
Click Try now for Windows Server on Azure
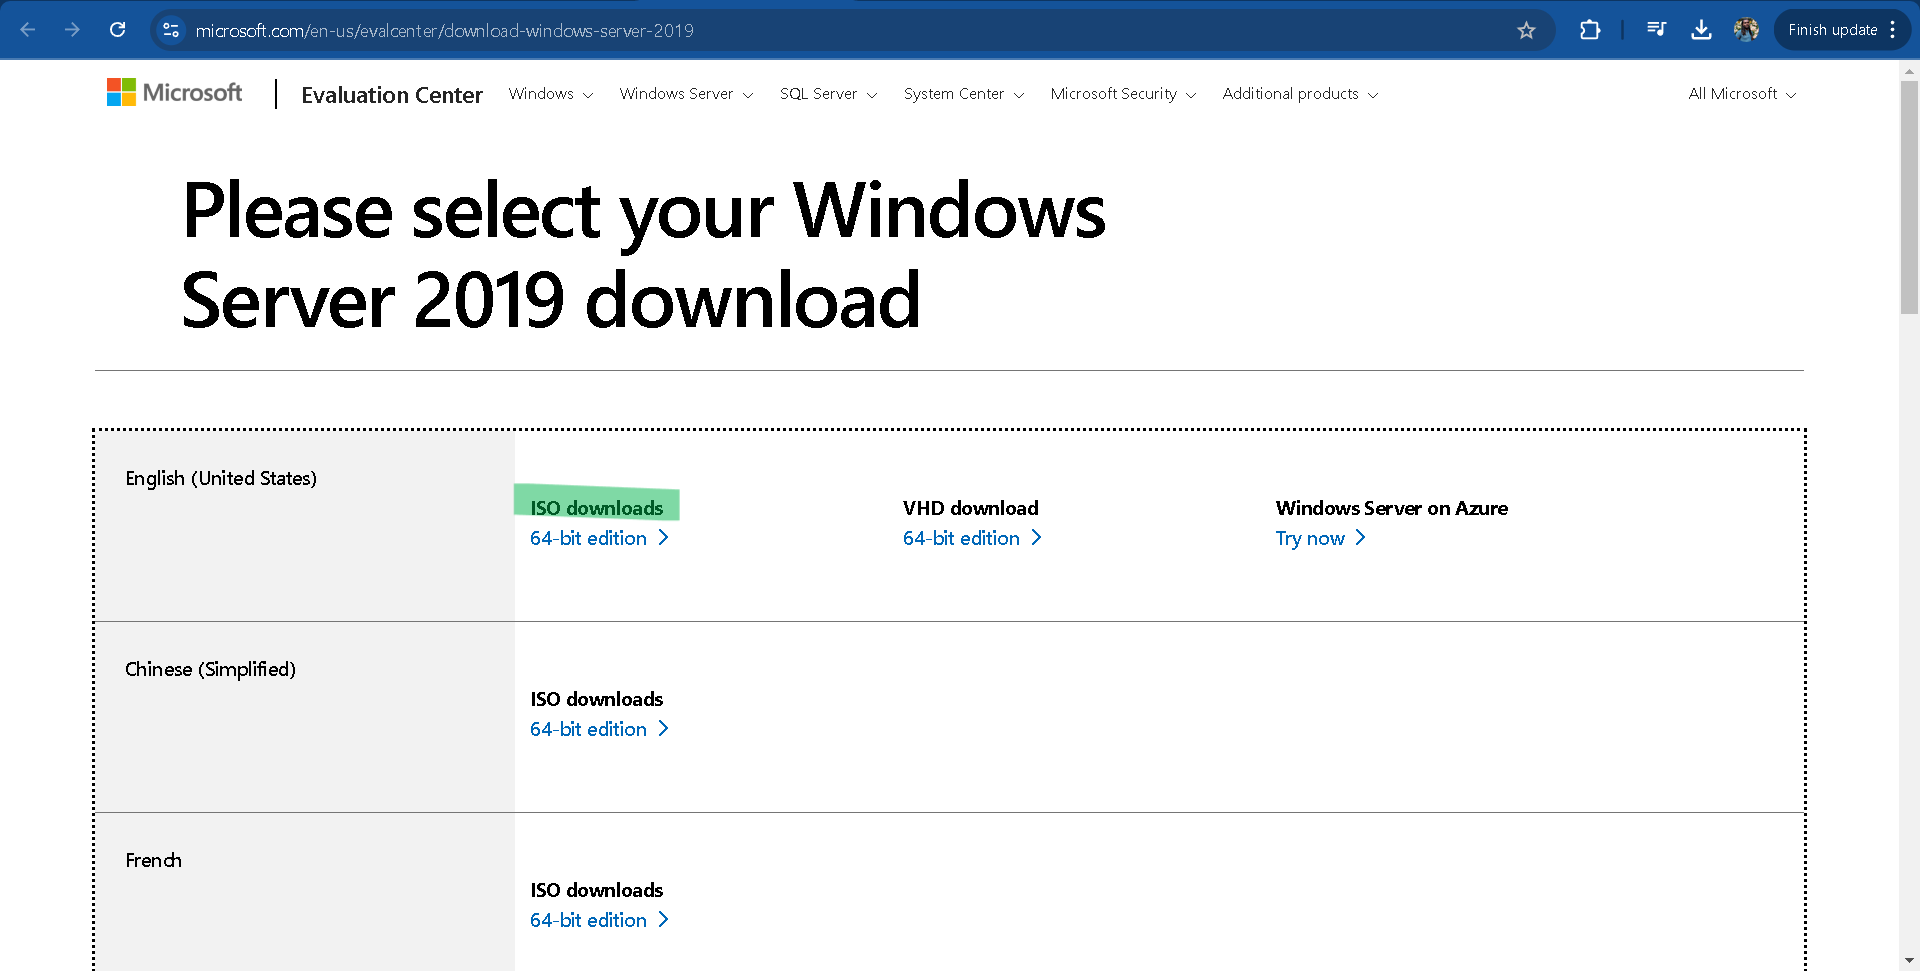coord(1320,538)
